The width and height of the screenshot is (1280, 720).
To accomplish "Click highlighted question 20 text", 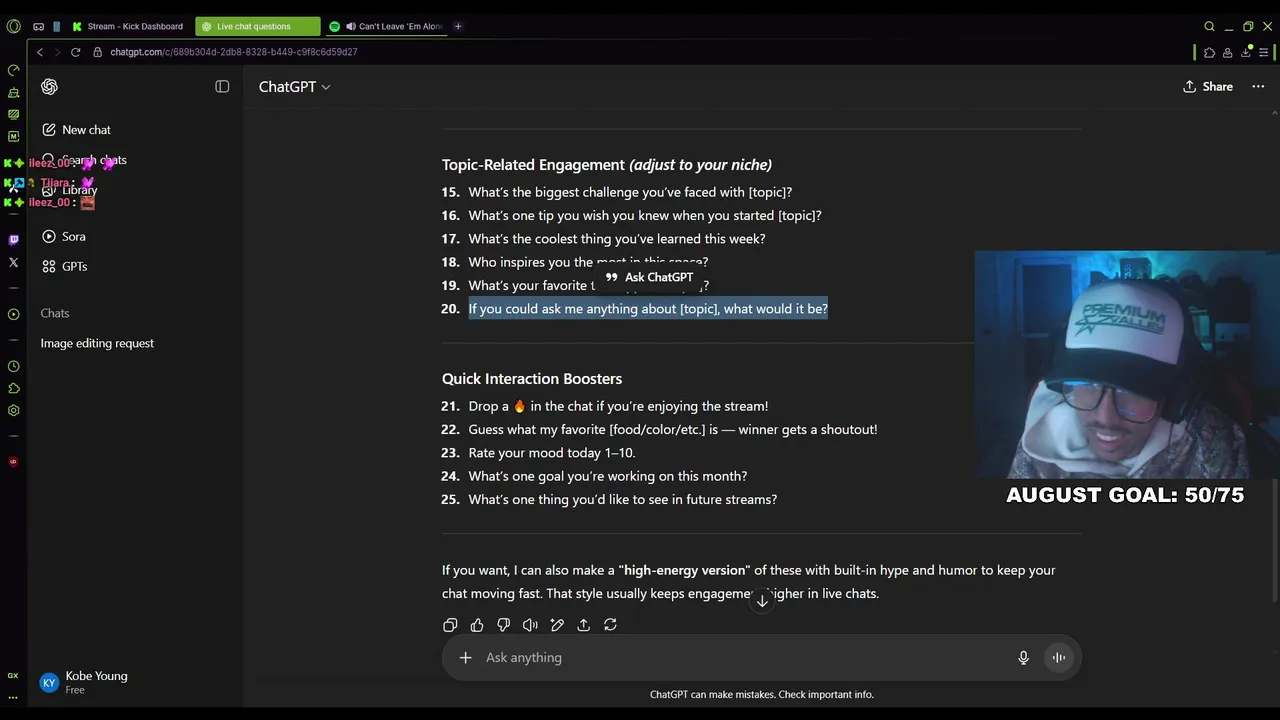I will [648, 309].
